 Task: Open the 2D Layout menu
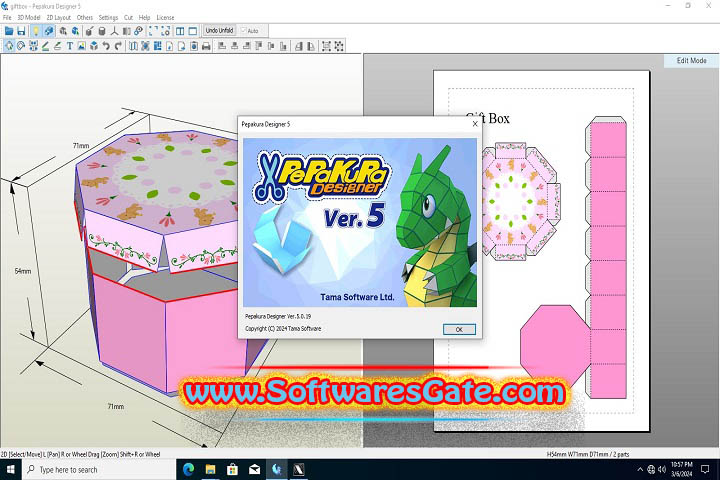coord(58,17)
